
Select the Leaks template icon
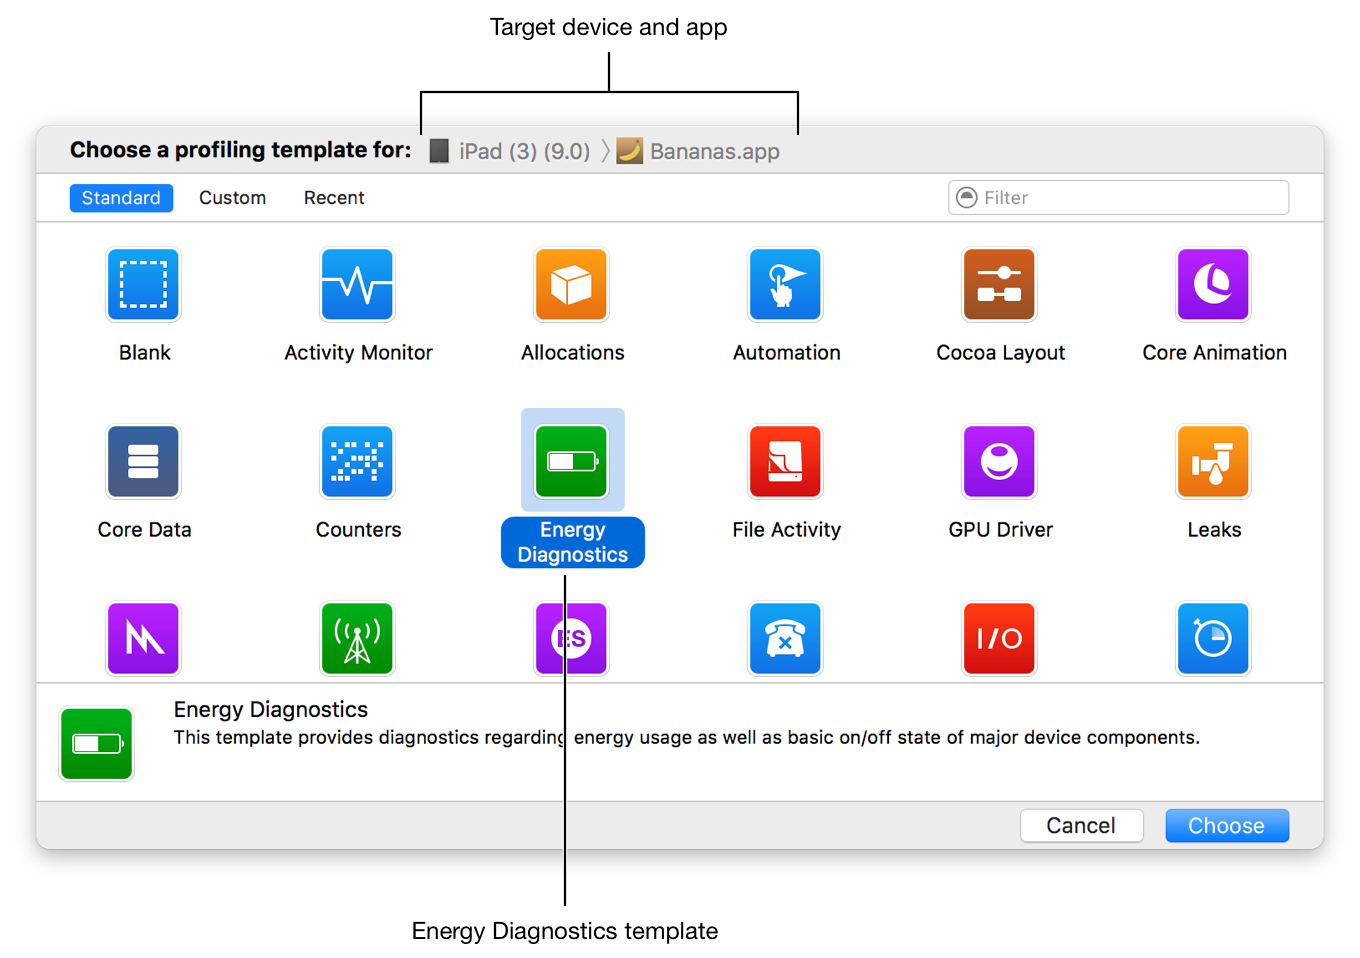1213,461
